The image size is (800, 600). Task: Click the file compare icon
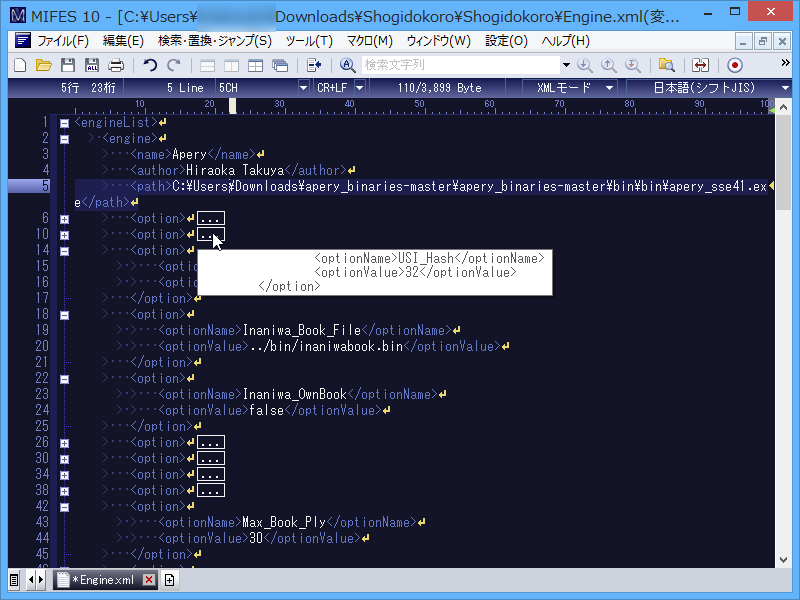(x=701, y=65)
